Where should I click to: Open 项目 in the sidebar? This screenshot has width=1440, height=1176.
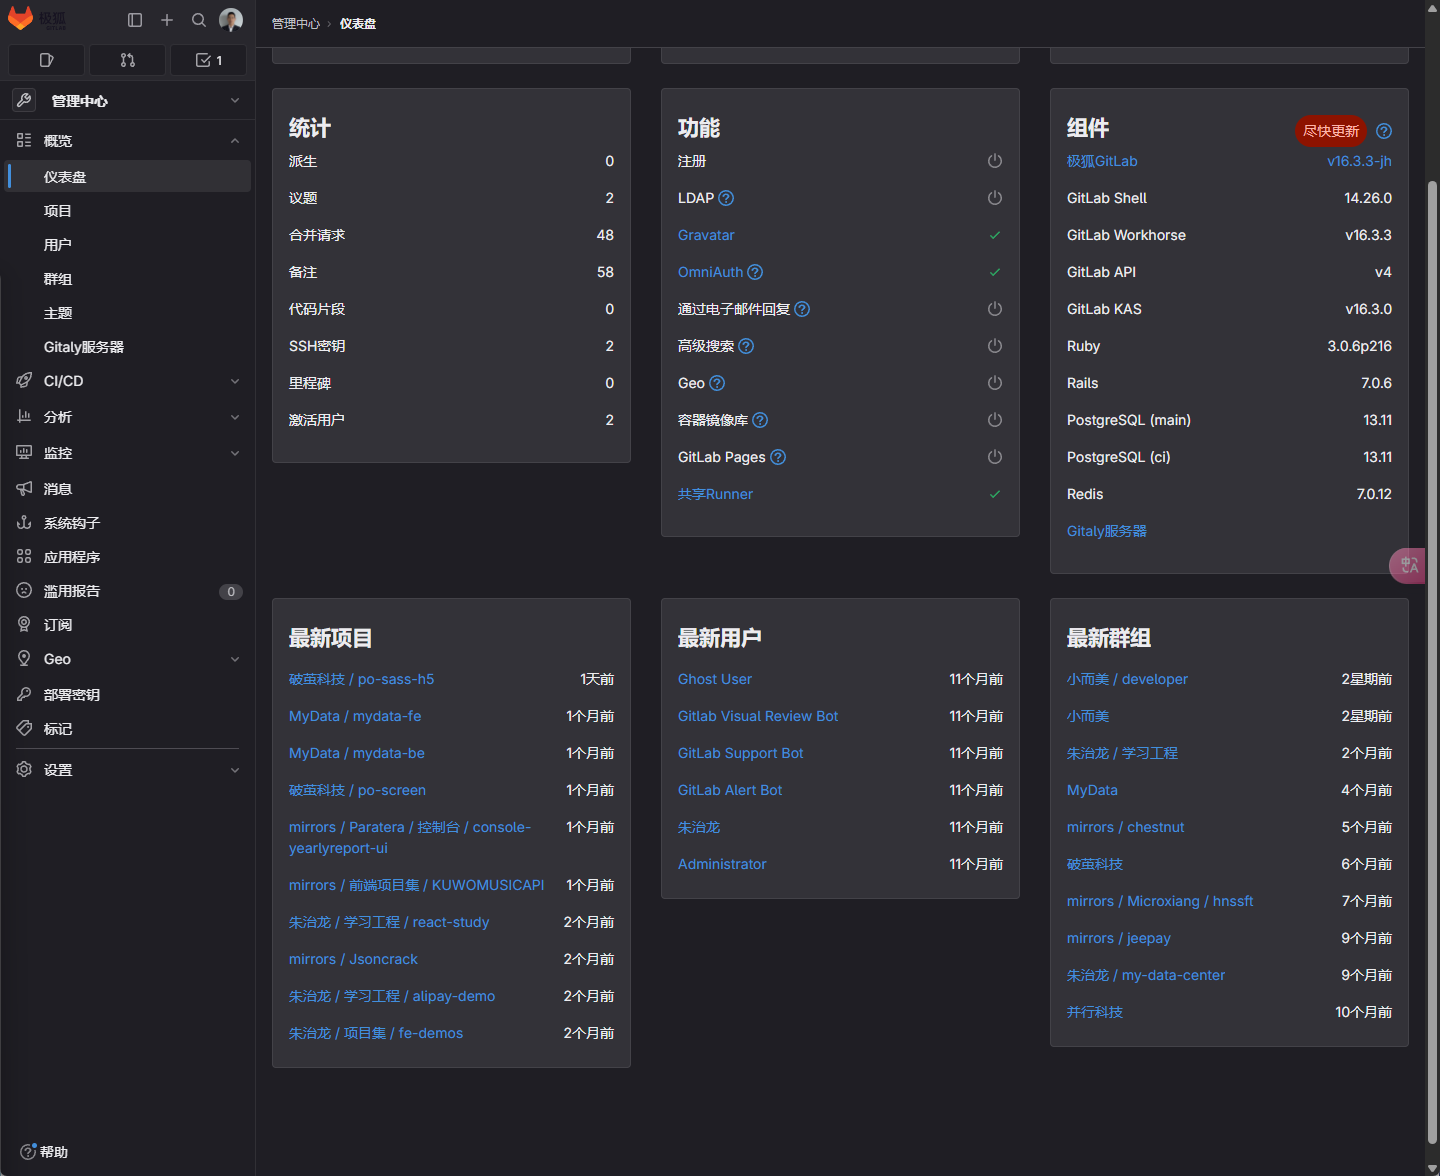pyautogui.click(x=127, y=211)
